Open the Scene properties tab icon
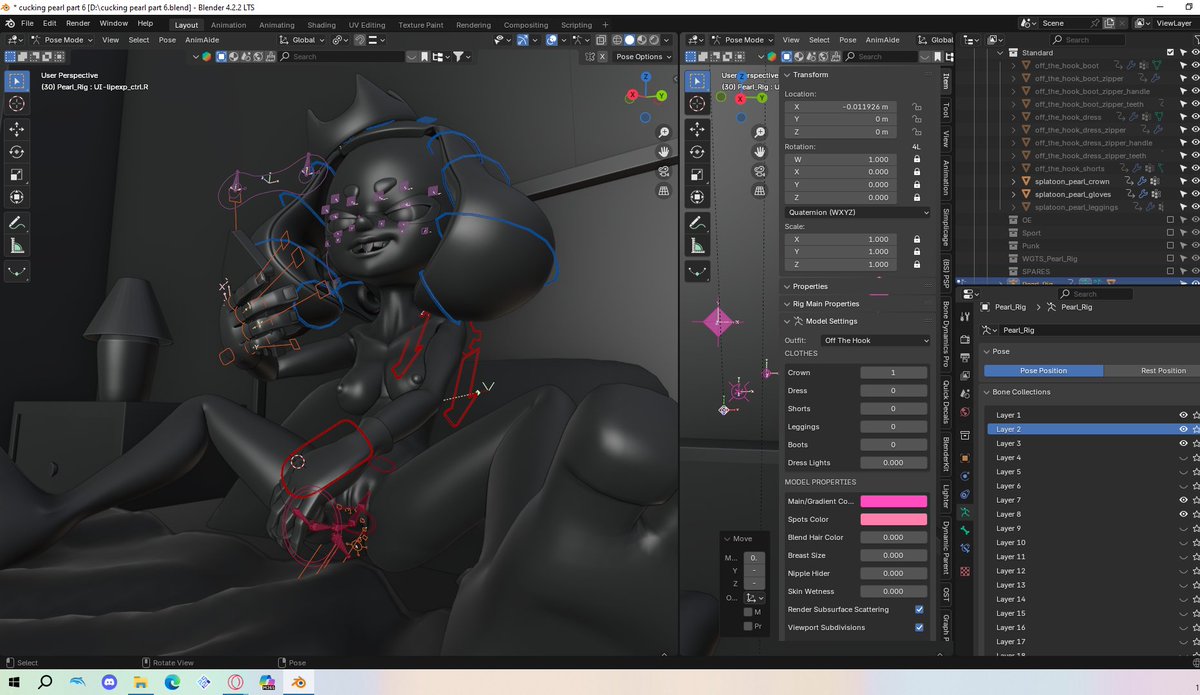The image size is (1200, 695). (965, 392)
